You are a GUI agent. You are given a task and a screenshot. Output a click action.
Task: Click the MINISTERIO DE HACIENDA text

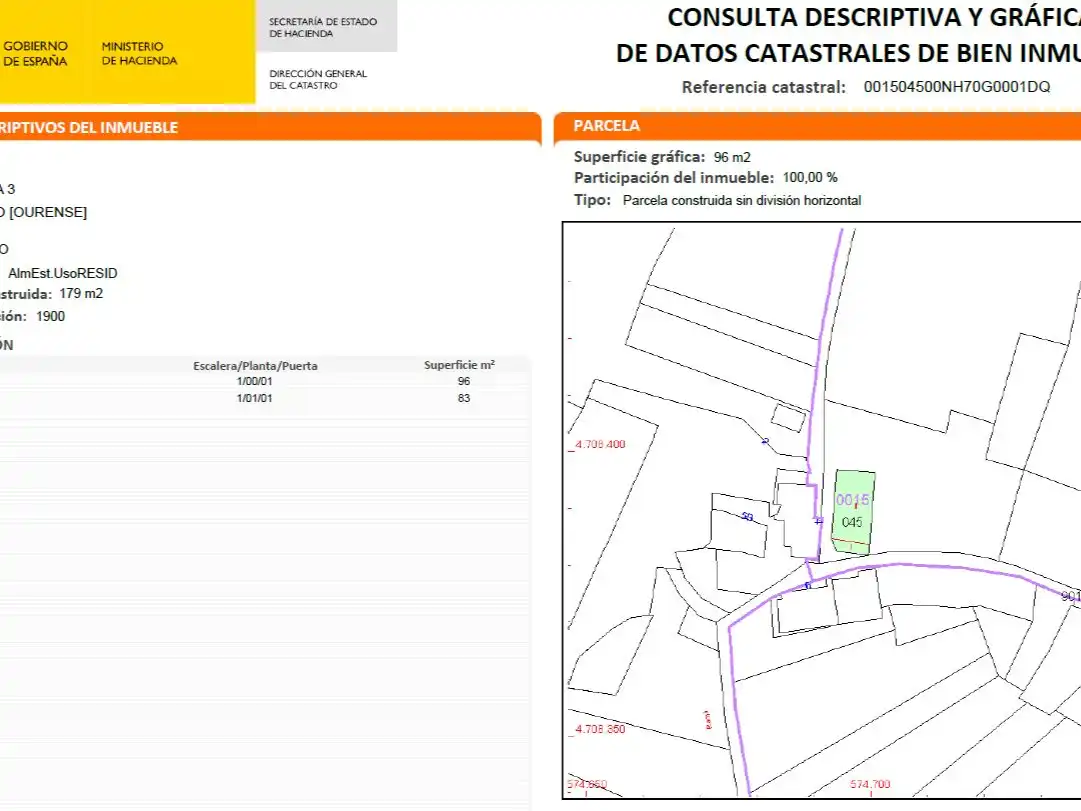[139, 54]
